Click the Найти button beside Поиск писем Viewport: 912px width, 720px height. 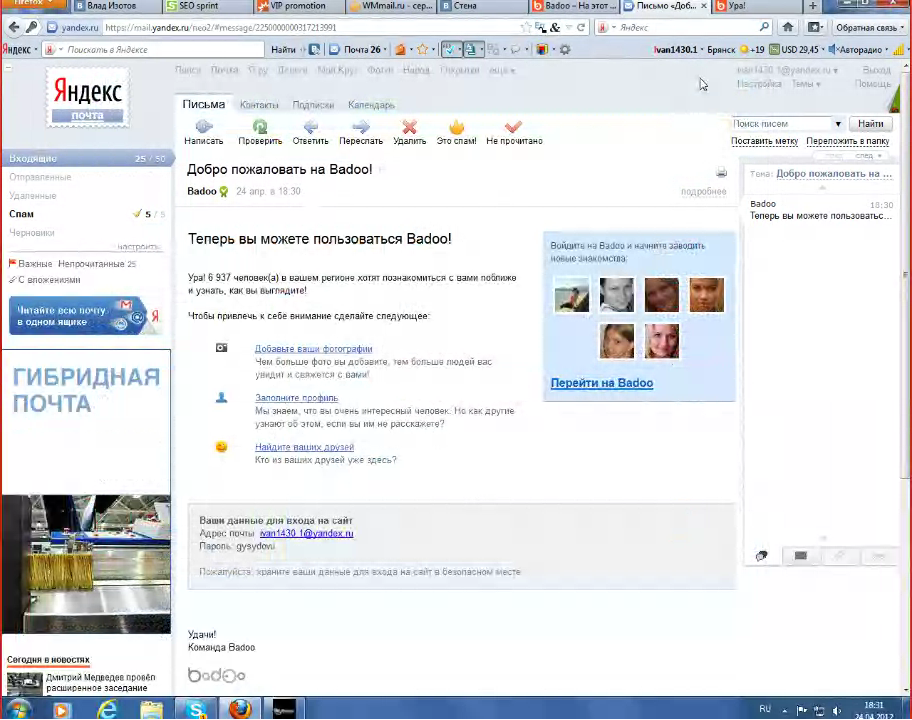click(x=870, y=123)
